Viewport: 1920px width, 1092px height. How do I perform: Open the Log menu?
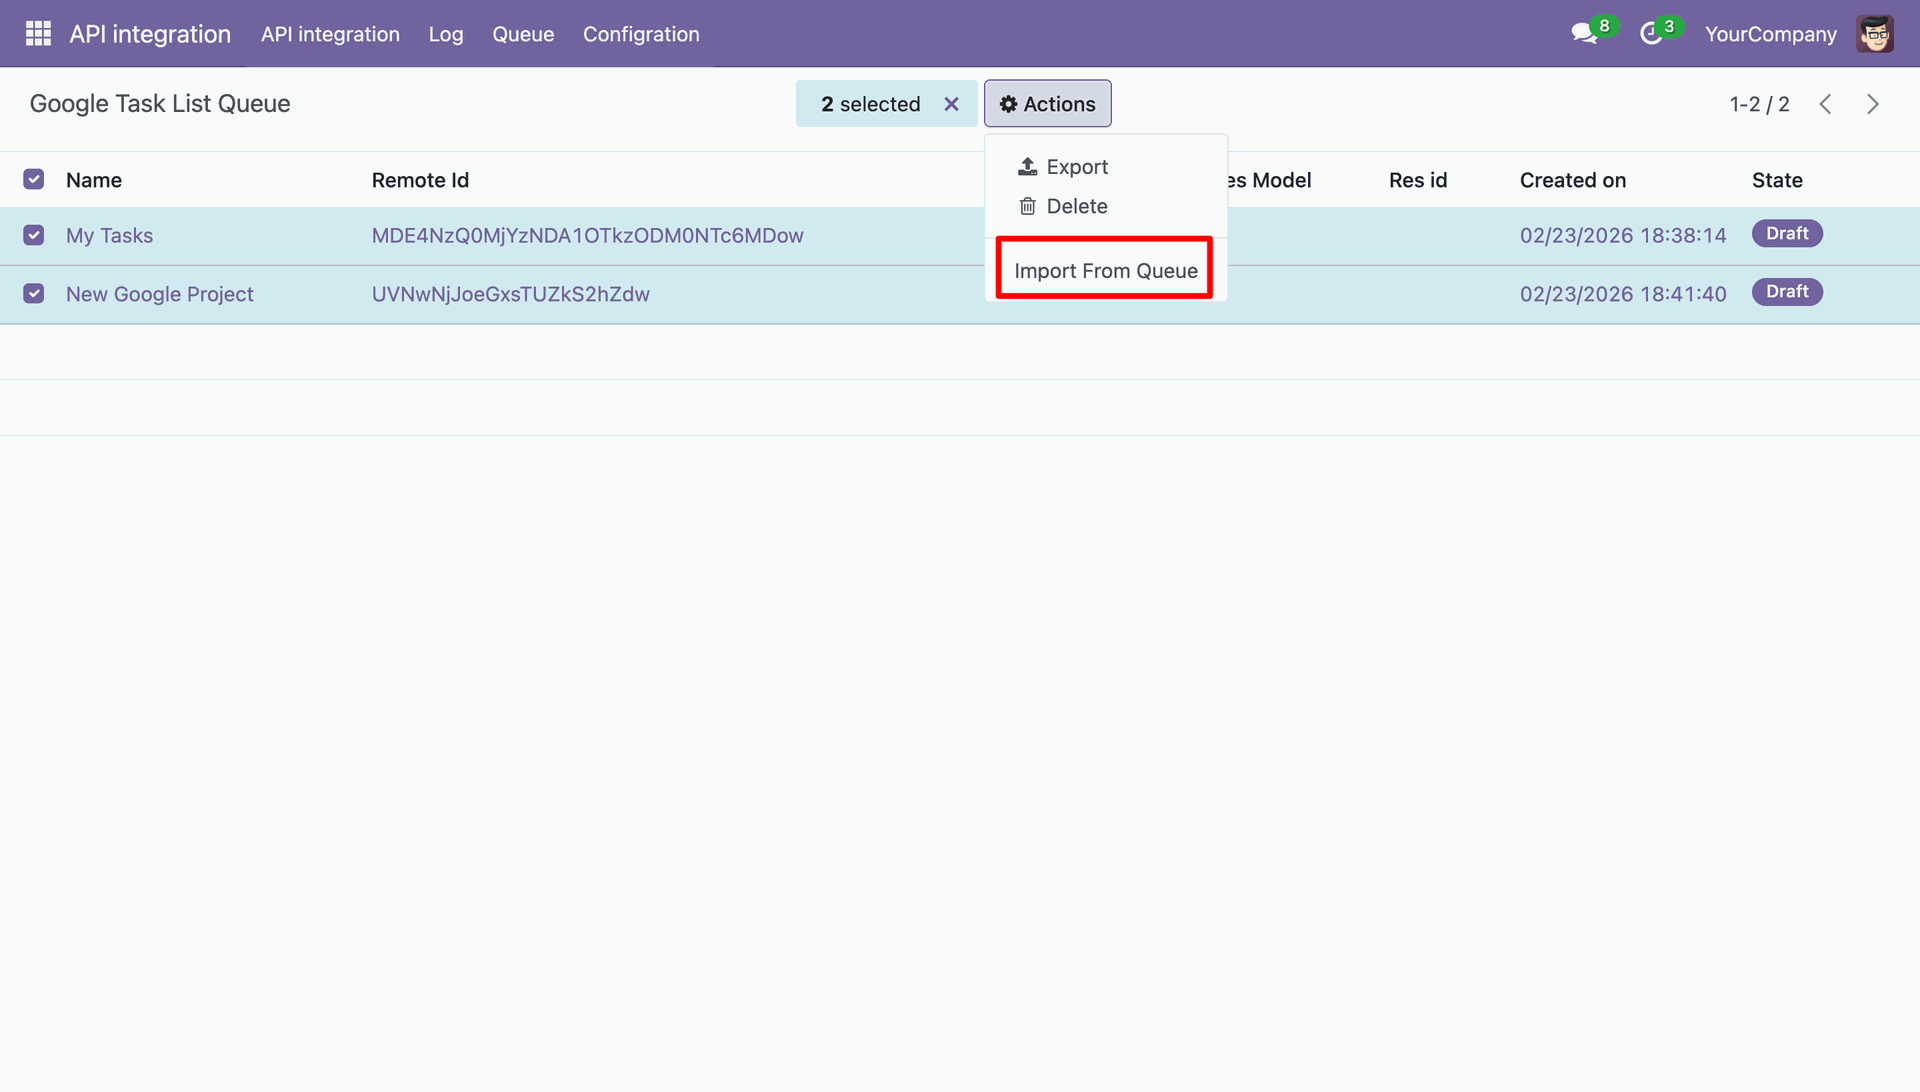coord(446,34)
